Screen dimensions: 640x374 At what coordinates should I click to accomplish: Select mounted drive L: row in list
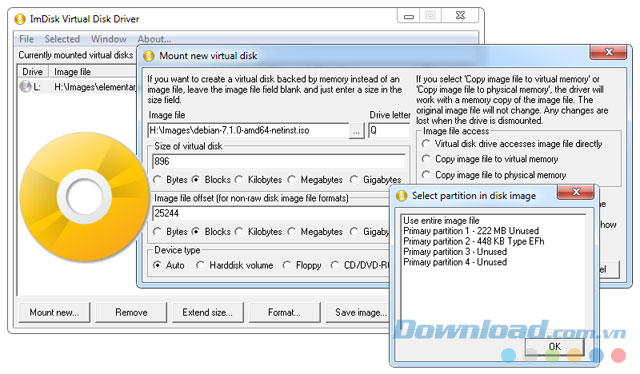[78, 87]
